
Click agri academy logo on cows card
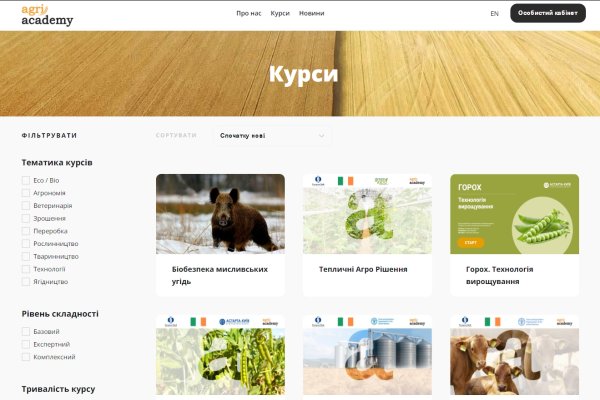[564, 322]
